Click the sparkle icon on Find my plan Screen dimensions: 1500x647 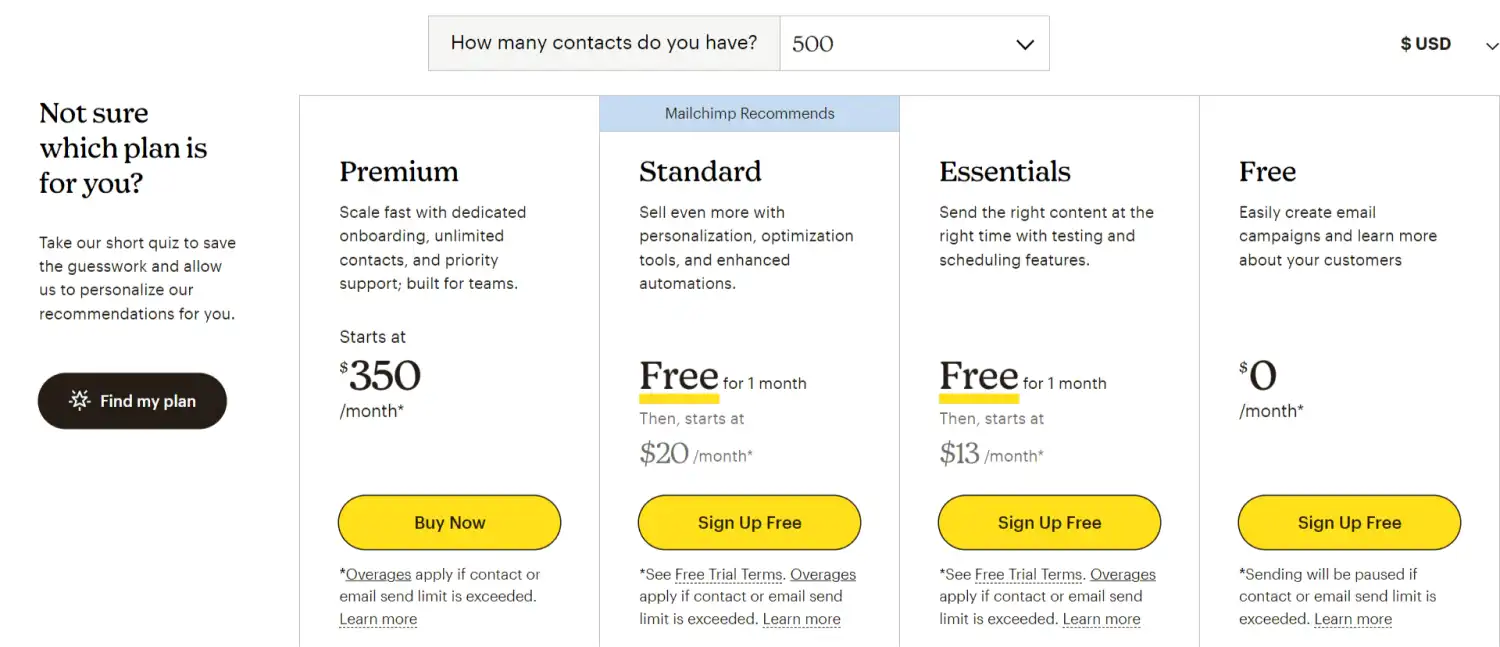(x=79, y=401)
